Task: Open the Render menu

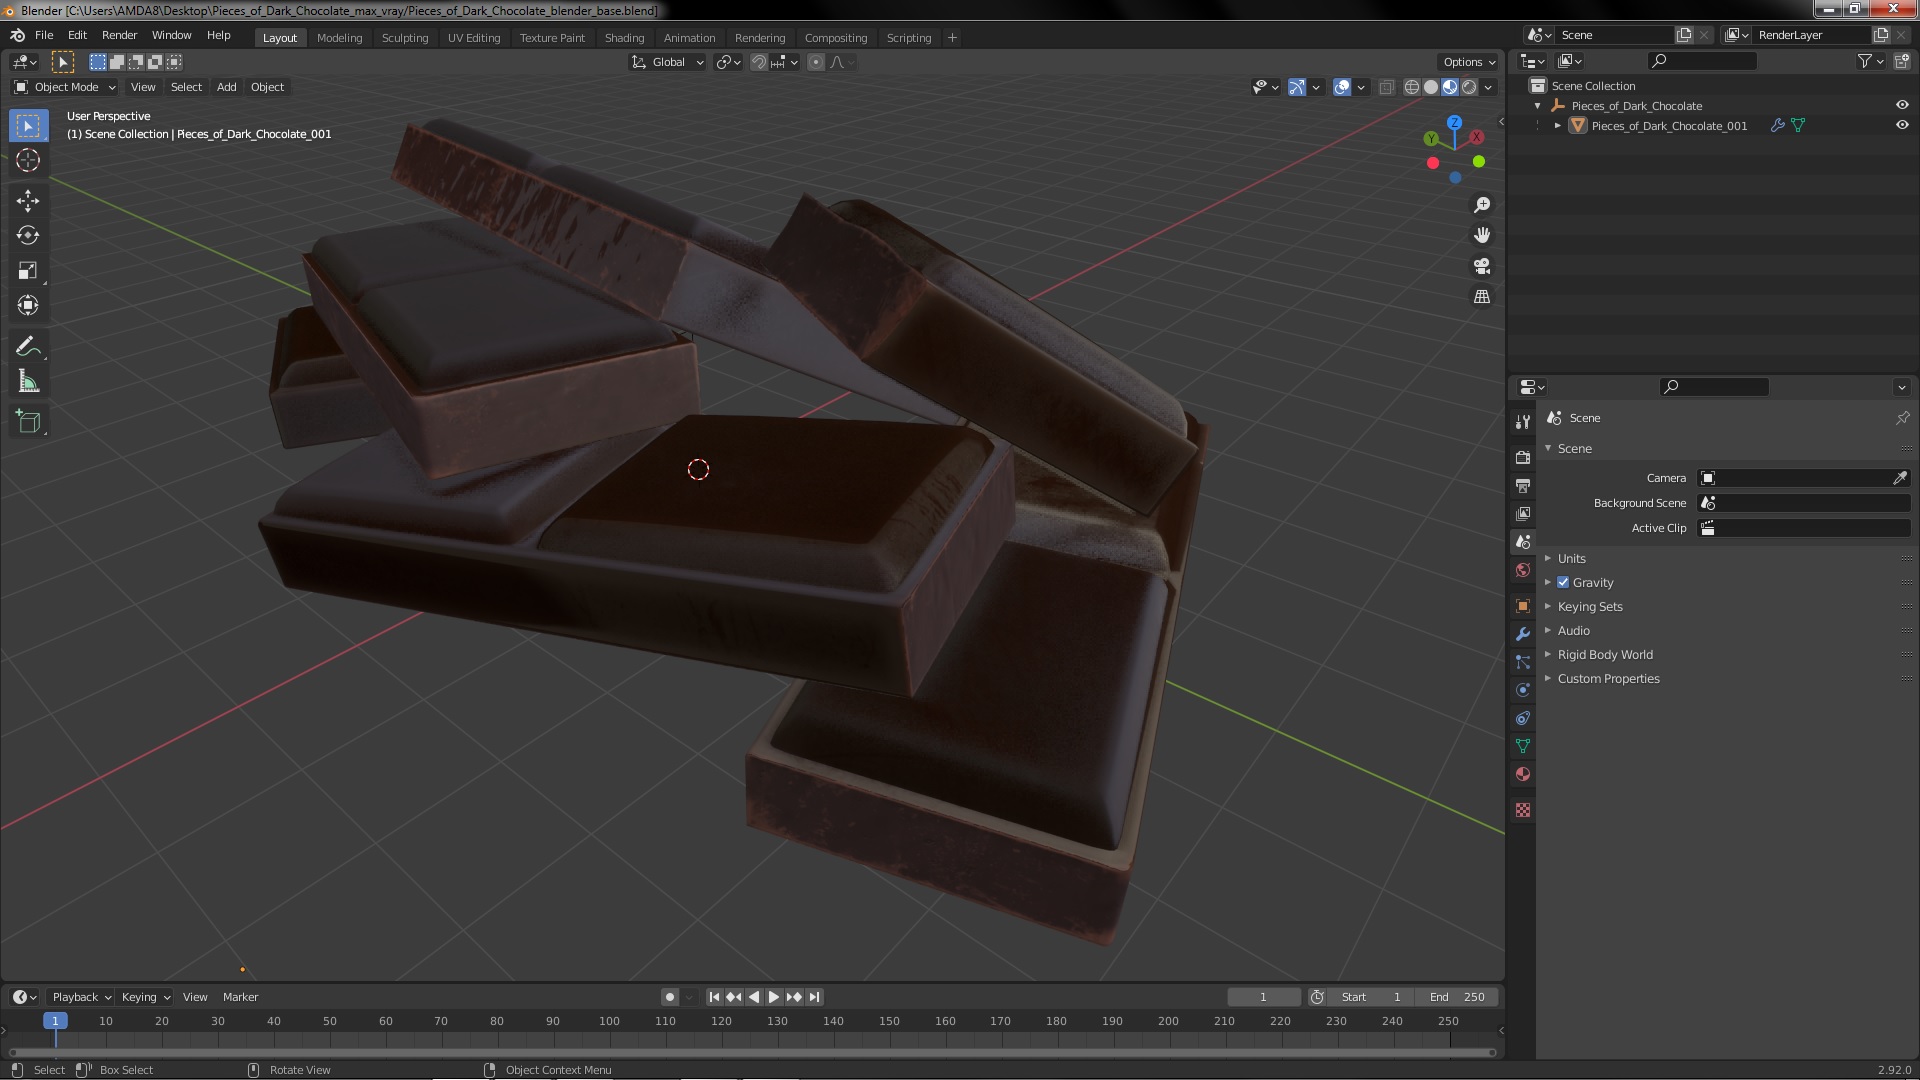Action: 119,35
